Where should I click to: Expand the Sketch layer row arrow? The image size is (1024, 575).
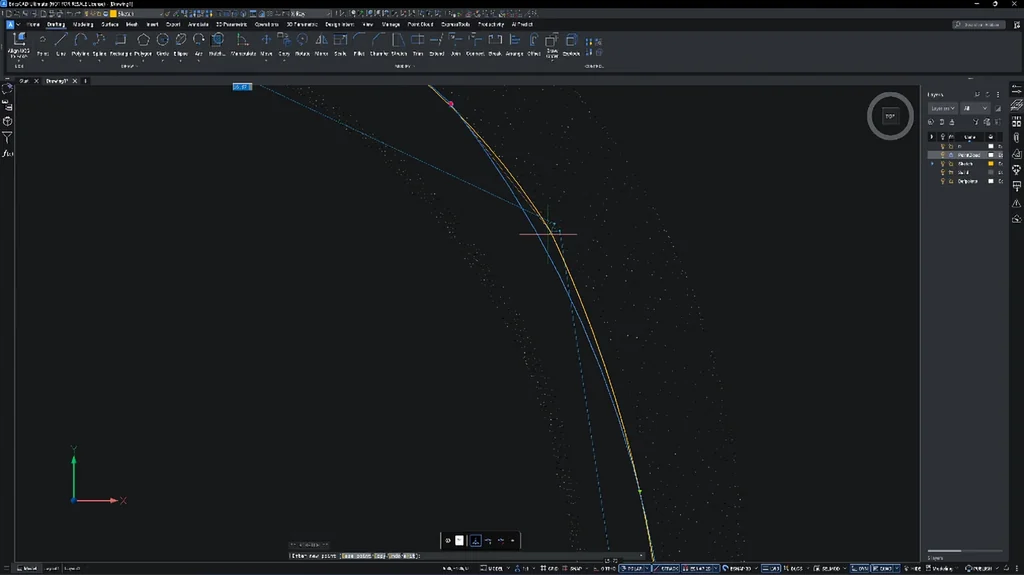pos(932,163)
